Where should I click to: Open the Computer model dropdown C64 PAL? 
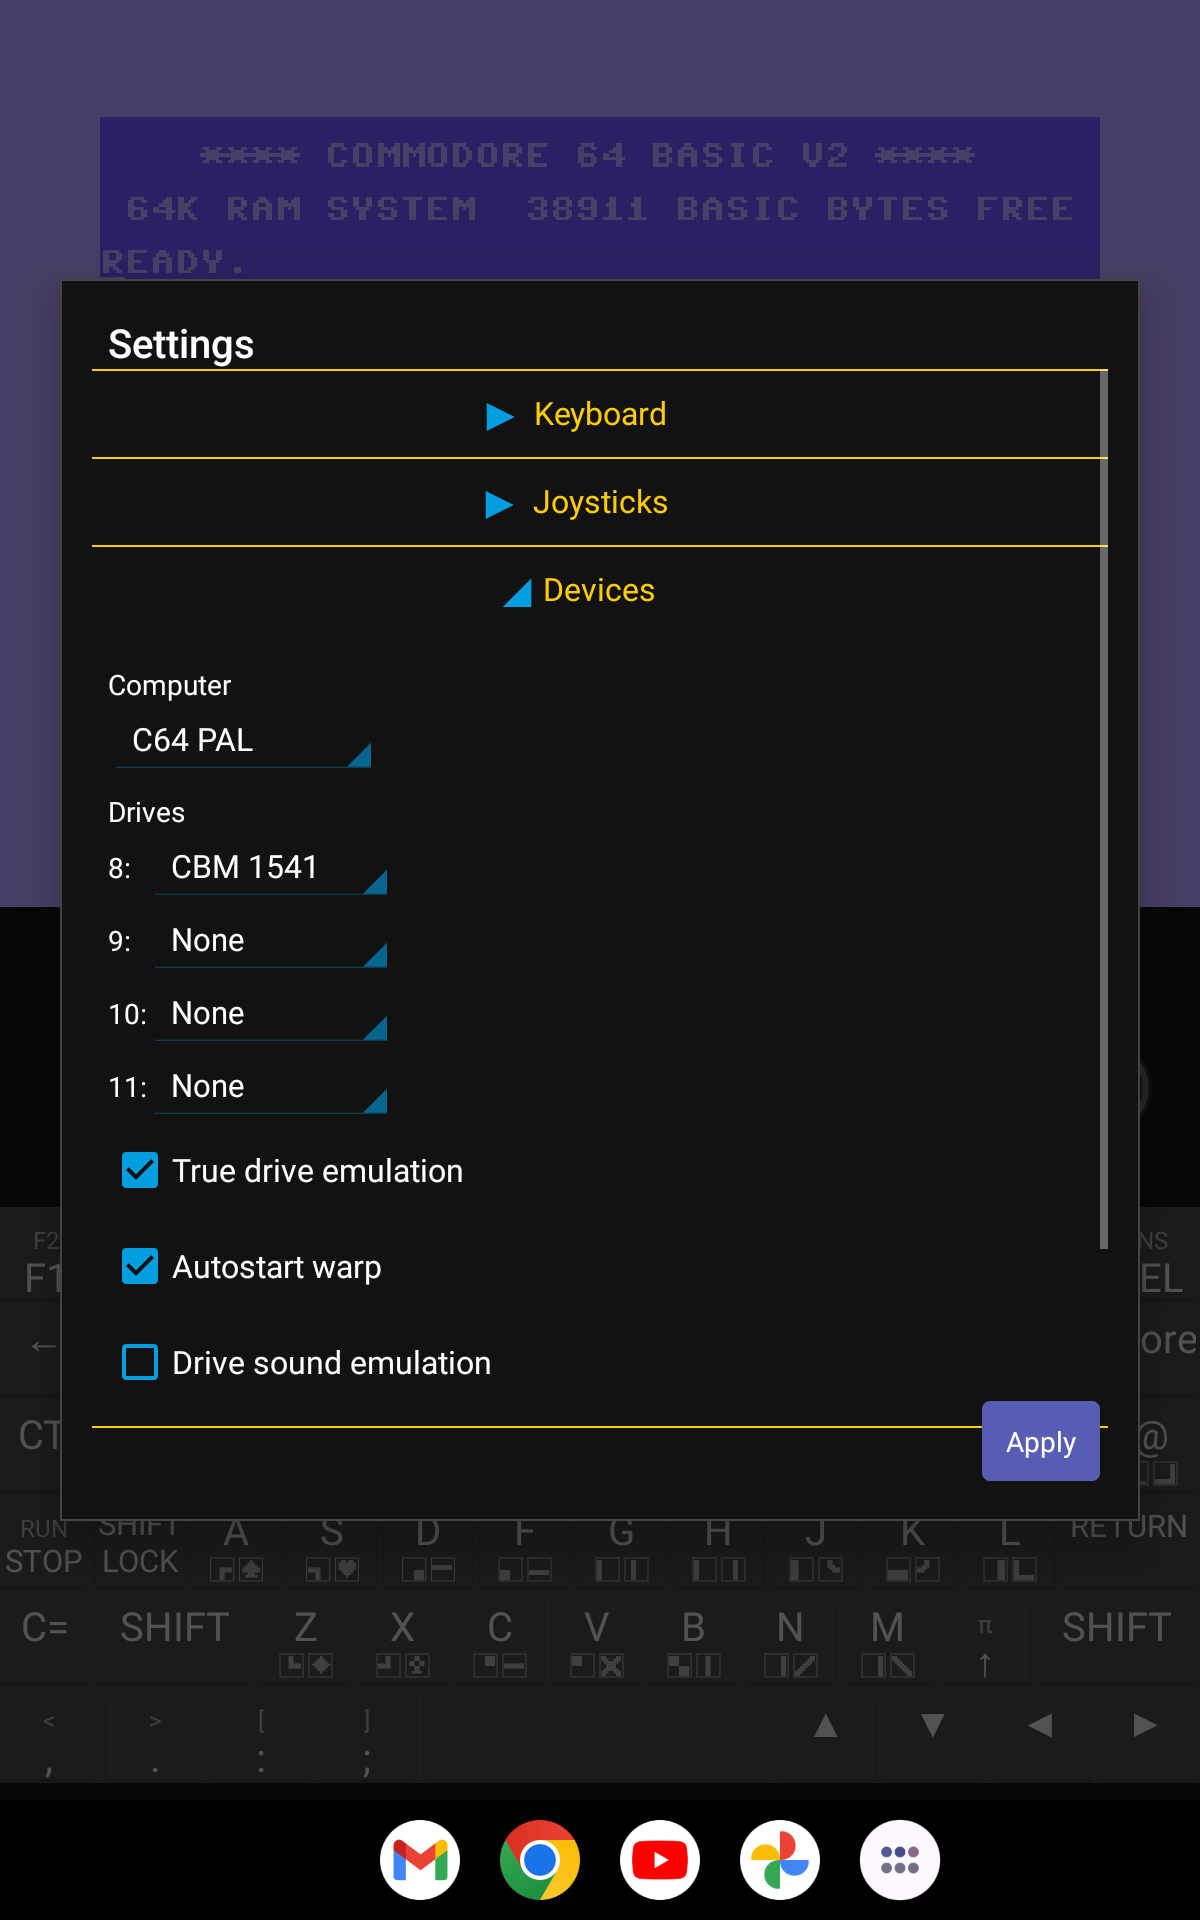pyautogui.click(x=244, y=741)
